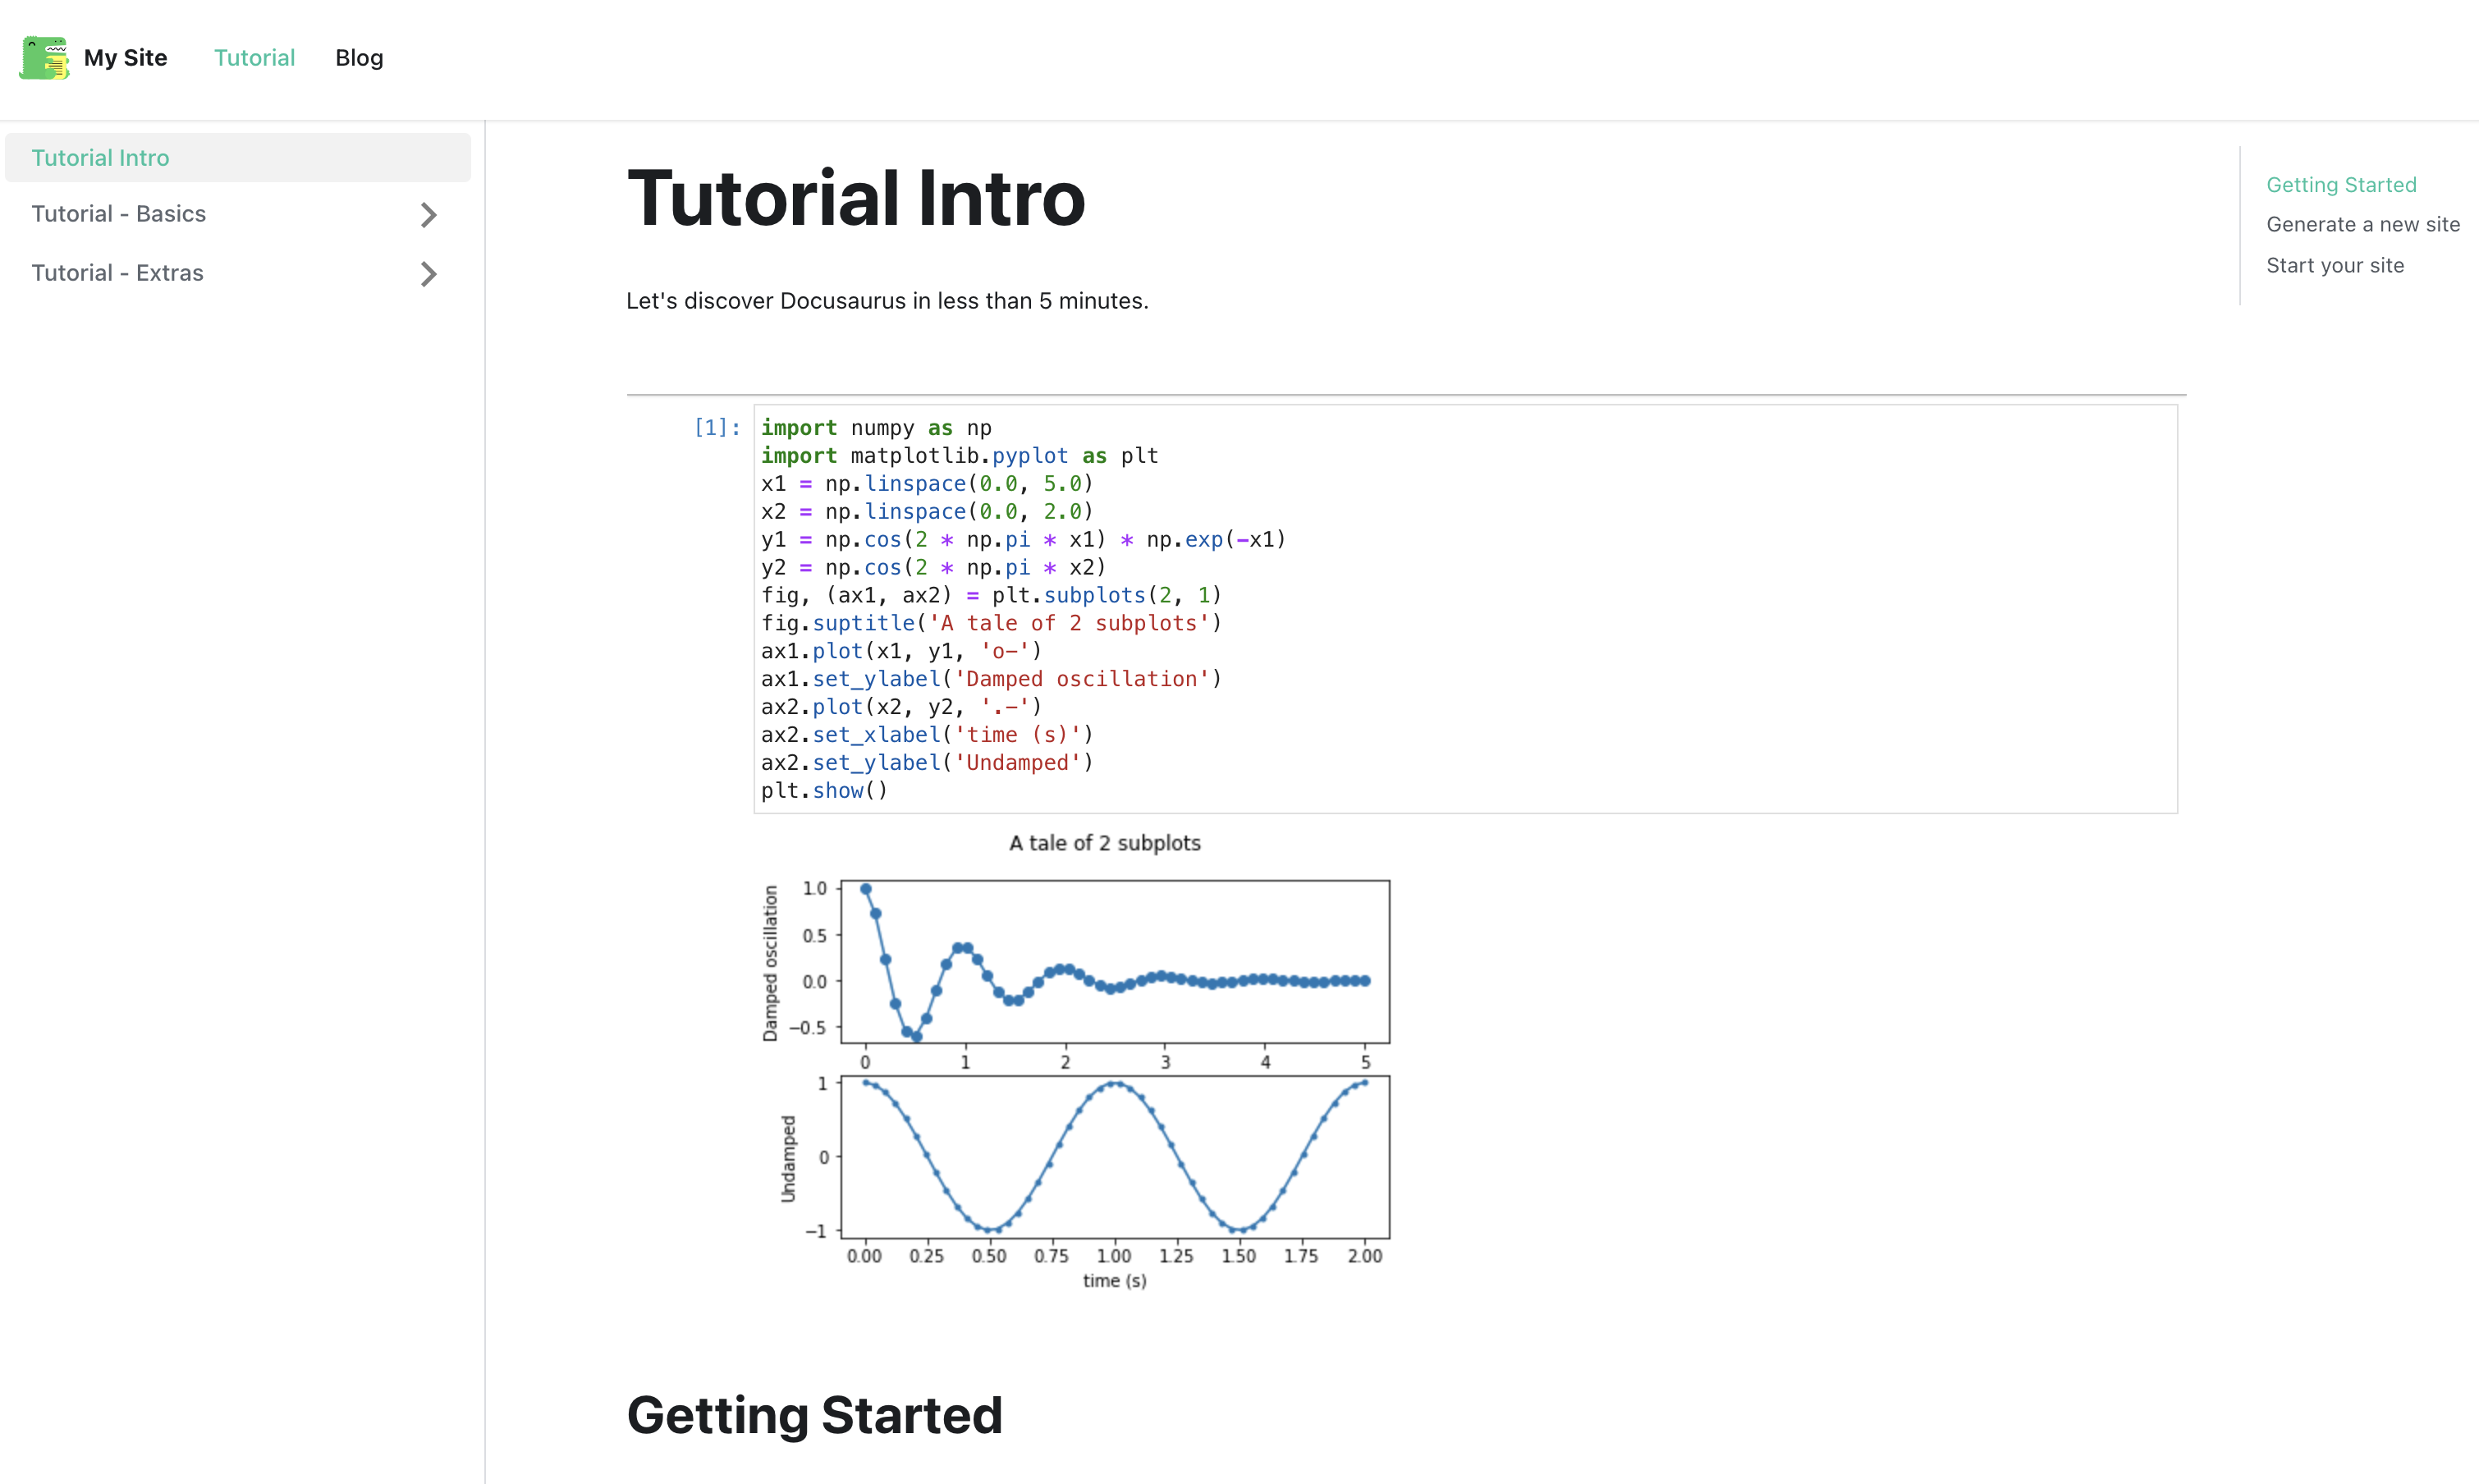The height and width of the screenshot is (1484, 2479).
Task: Jump to Start your site section
Action: pyautogui.click(x=2334, y=266)
